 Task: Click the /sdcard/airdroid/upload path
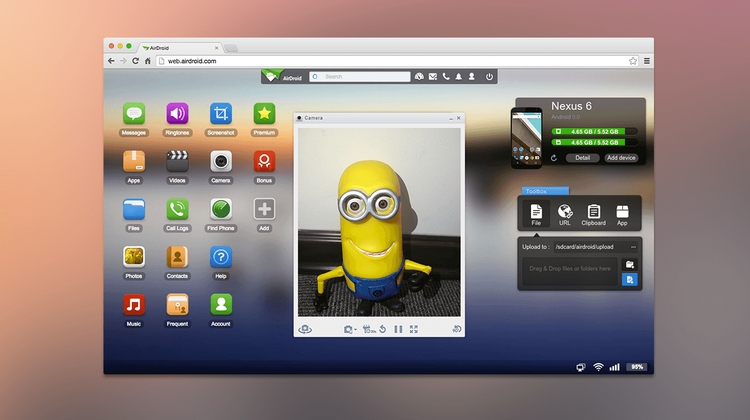pos(584,247)
